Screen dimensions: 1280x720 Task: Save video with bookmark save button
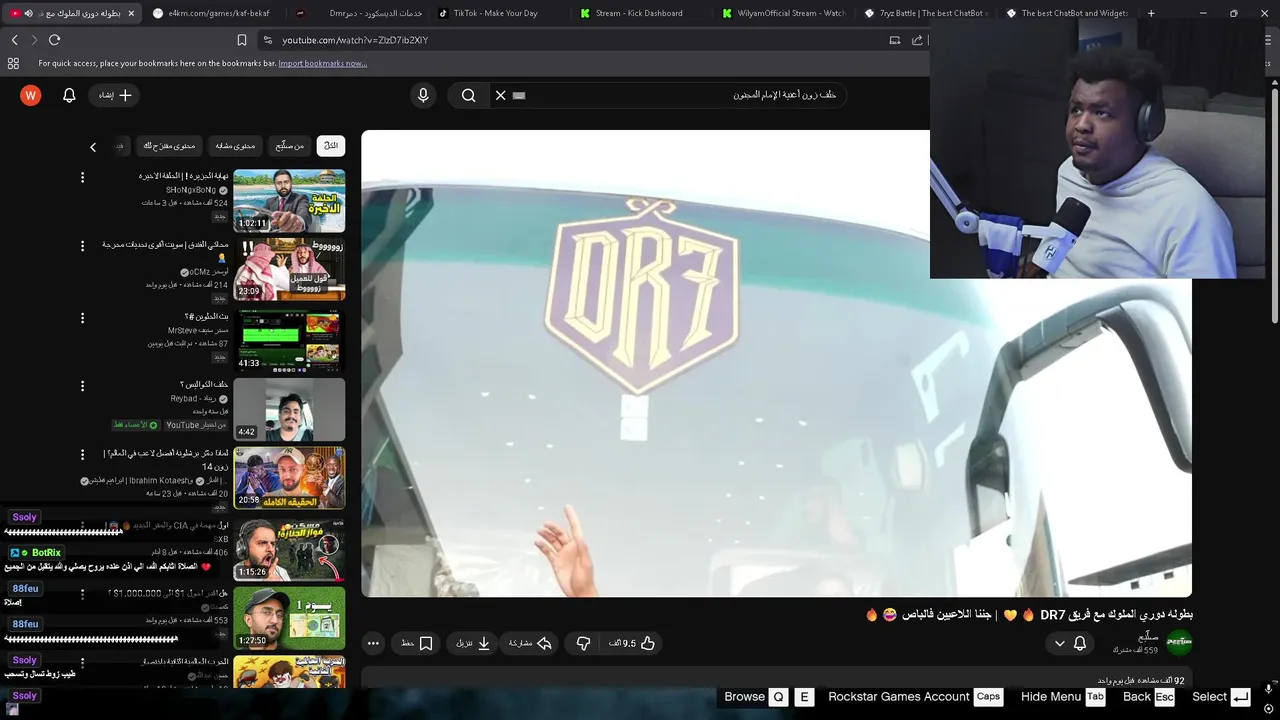416,643
